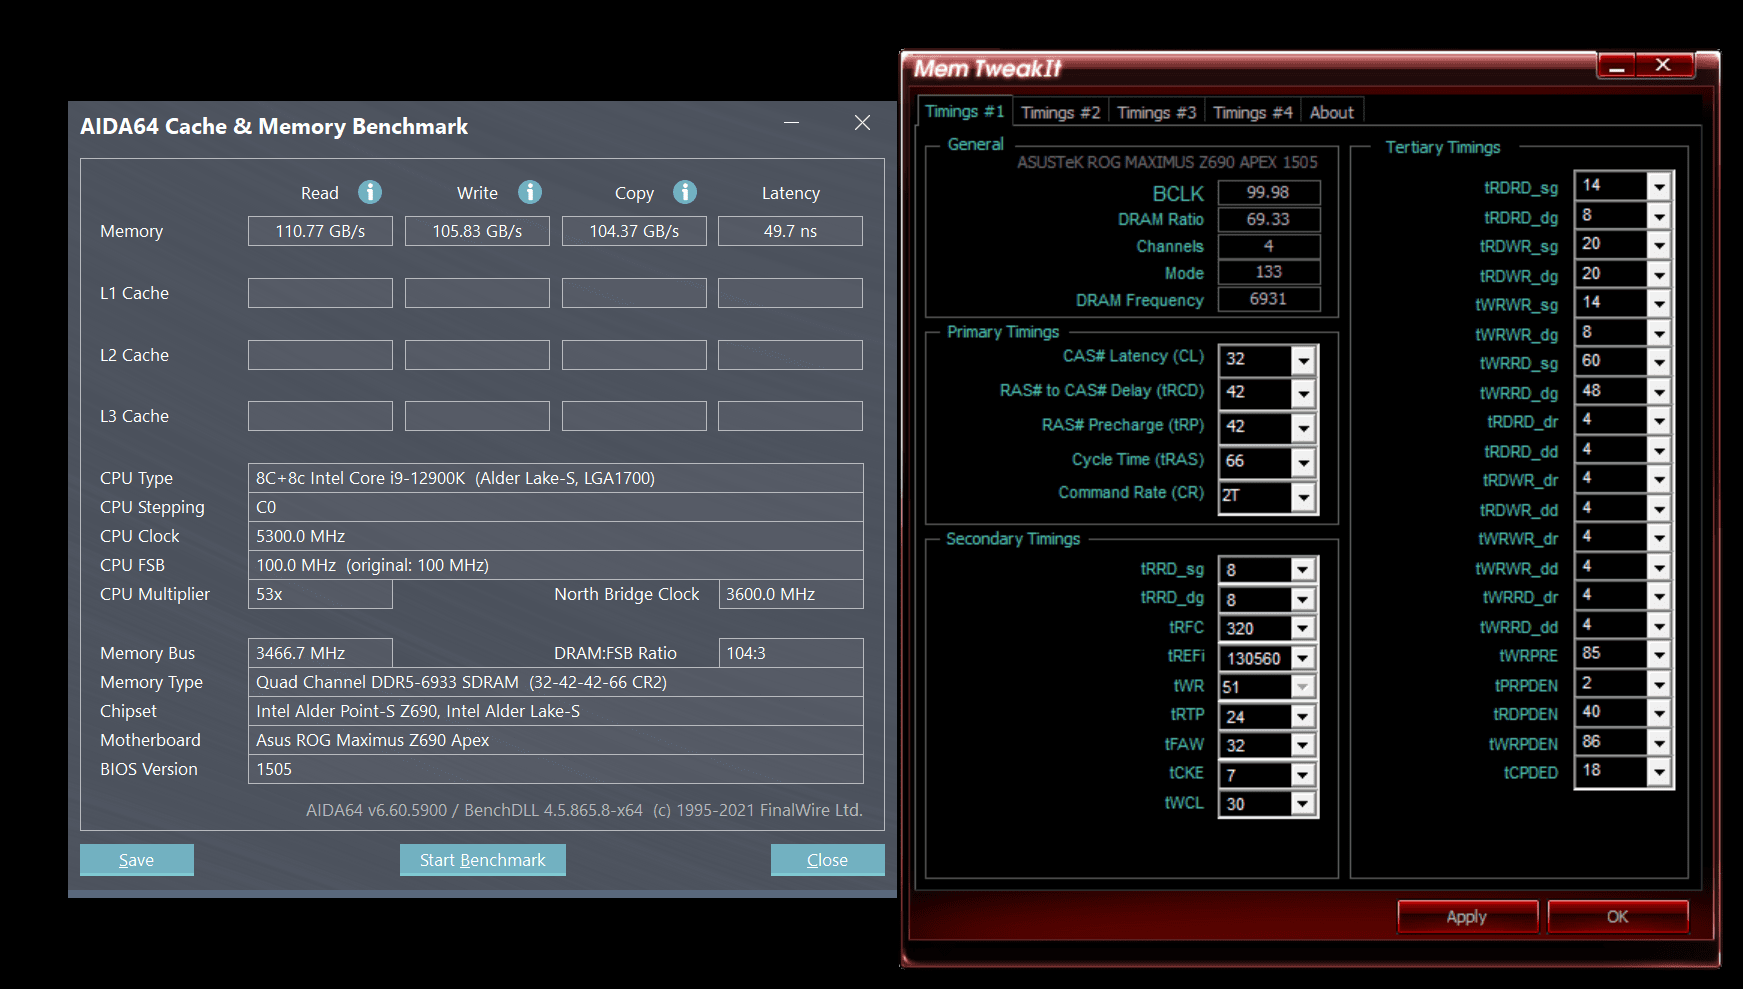The image size is (1743, 989).
Task: Open the About tab in Mem TweakIt
Action: coord(1332,113)
